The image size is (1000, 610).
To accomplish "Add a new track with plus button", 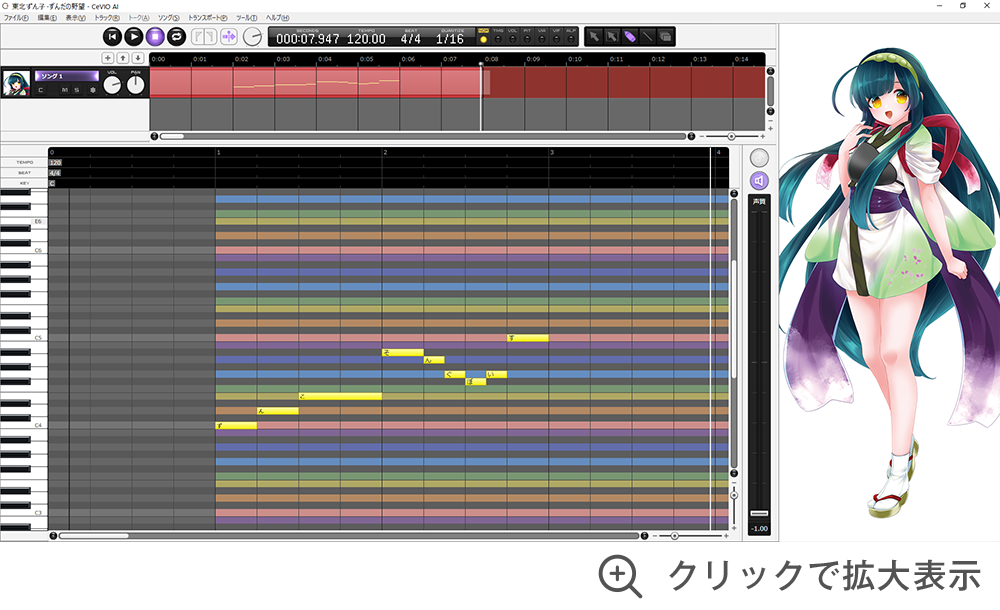I will [108, 58].
